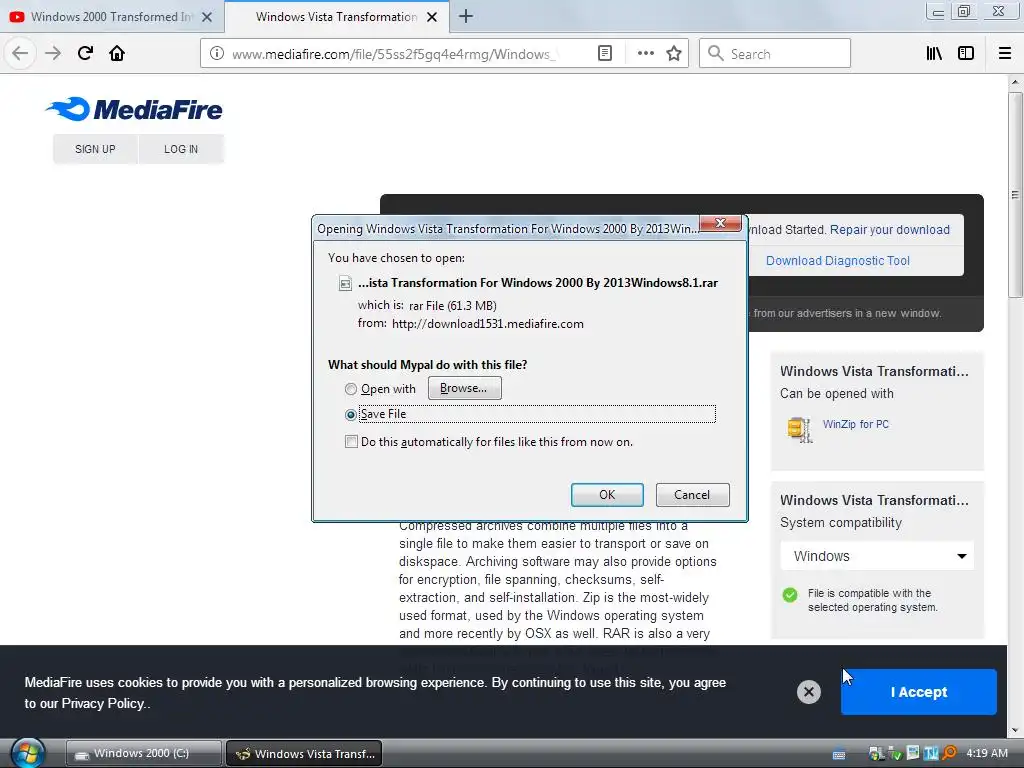Image resolution: width=1024 pixels, height=768 pixels.
Task: Click the scrollbar down arrow
Action: (1015, 730)
